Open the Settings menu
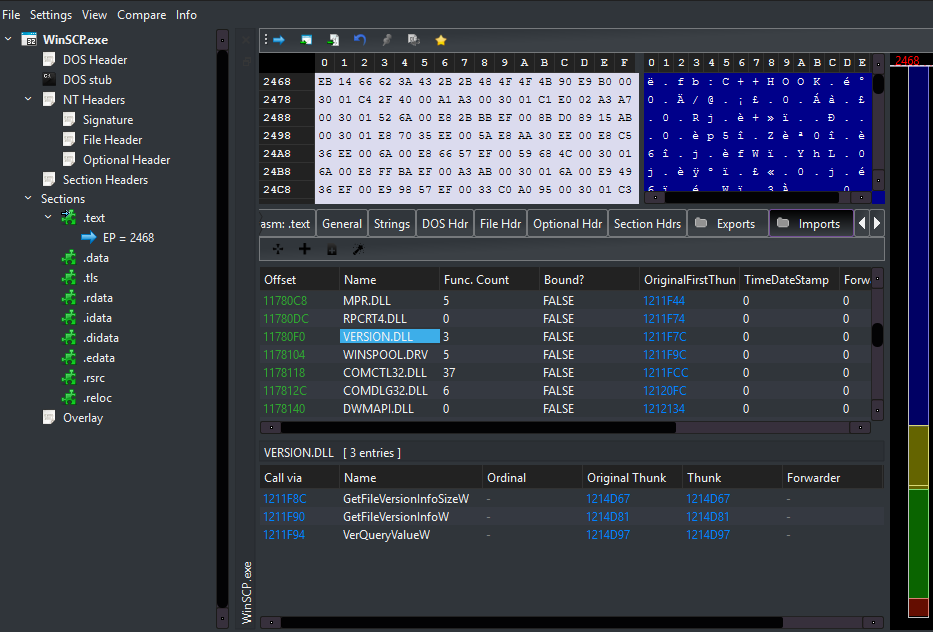Viewport: 933px width, 632px height. tap(51, 15)
